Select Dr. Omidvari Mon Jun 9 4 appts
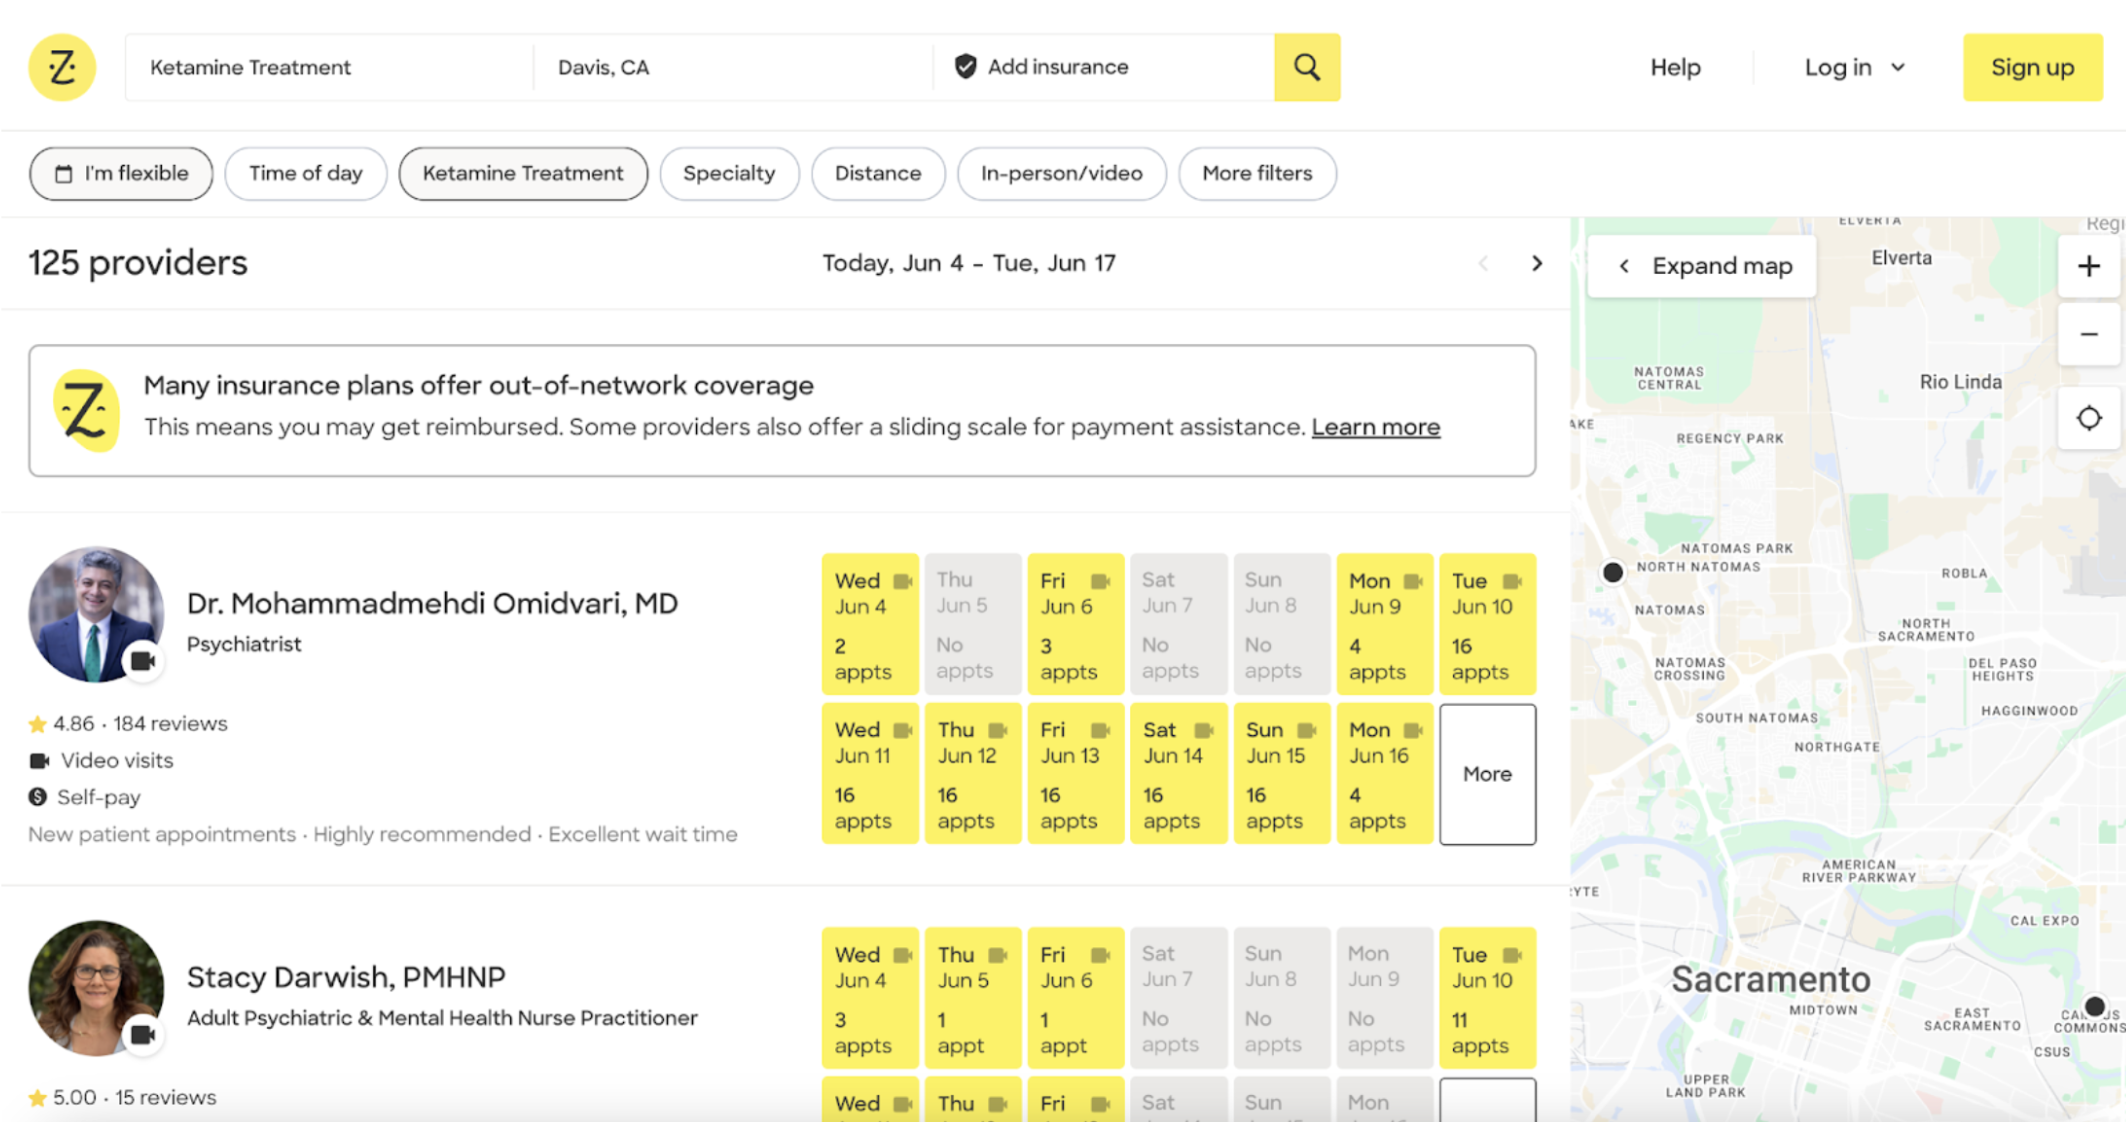Screen dimensions: 2126x1122 [x=1384, y=624]
